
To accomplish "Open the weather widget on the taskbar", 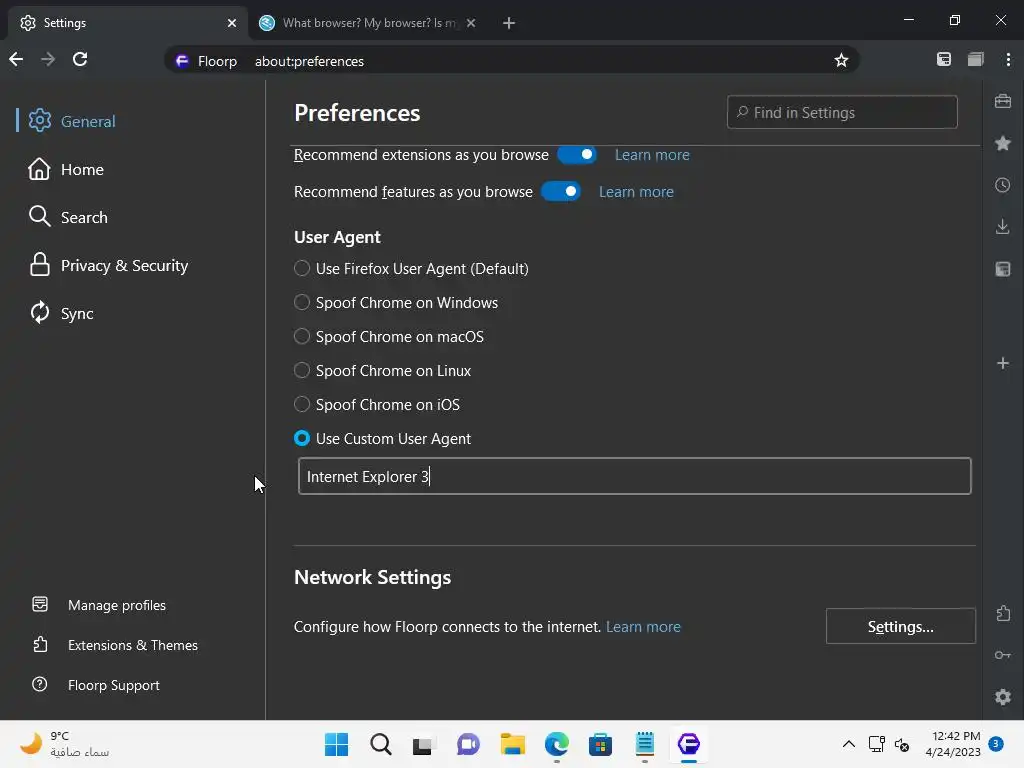I will point(64,744).
